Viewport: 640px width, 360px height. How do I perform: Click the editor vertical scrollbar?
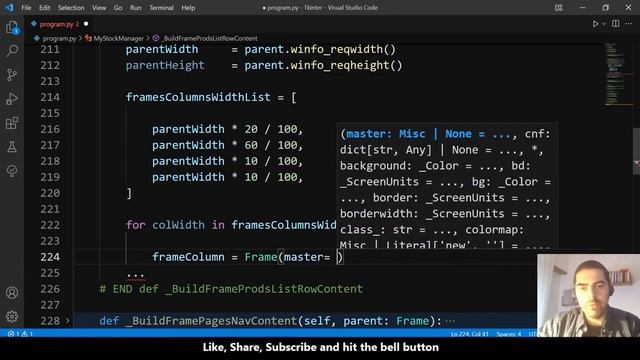(636, 151)
